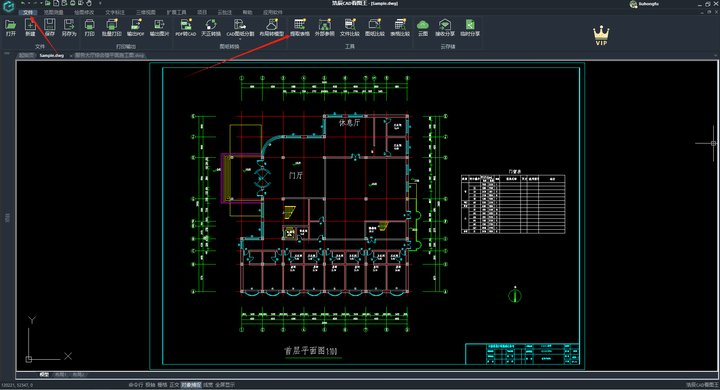This screenshot has height=390, width=720.
Task: Select the 输出PDF export icon
Action: click(135, 28)
